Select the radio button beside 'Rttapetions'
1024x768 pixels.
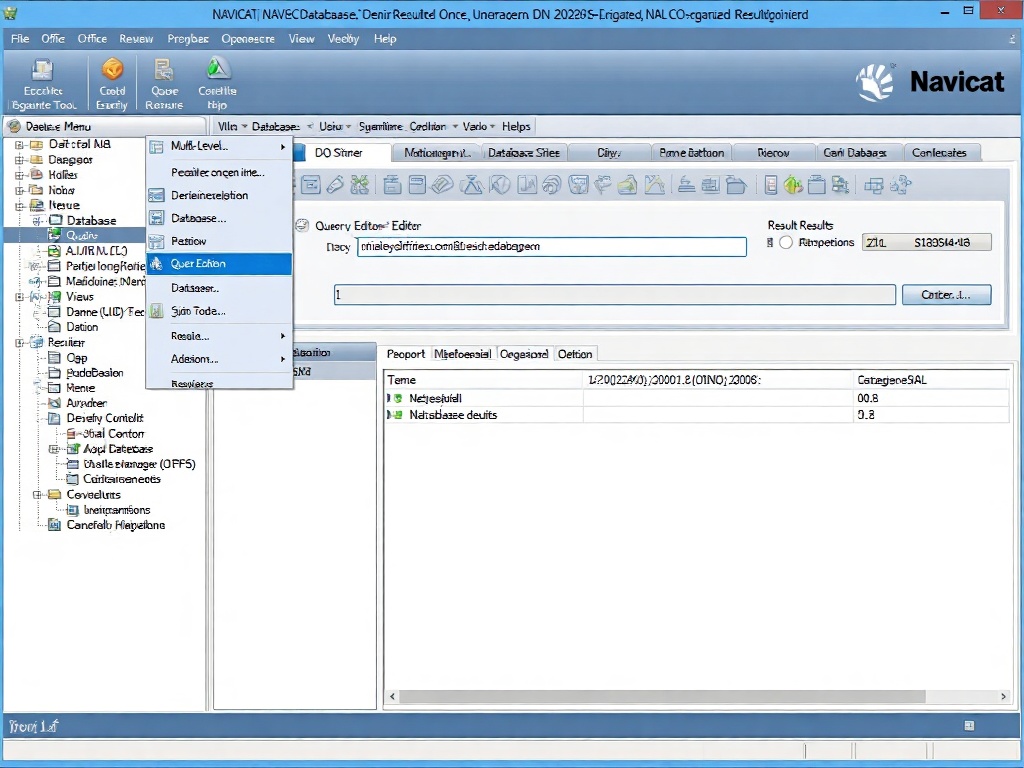pos(786,243)
